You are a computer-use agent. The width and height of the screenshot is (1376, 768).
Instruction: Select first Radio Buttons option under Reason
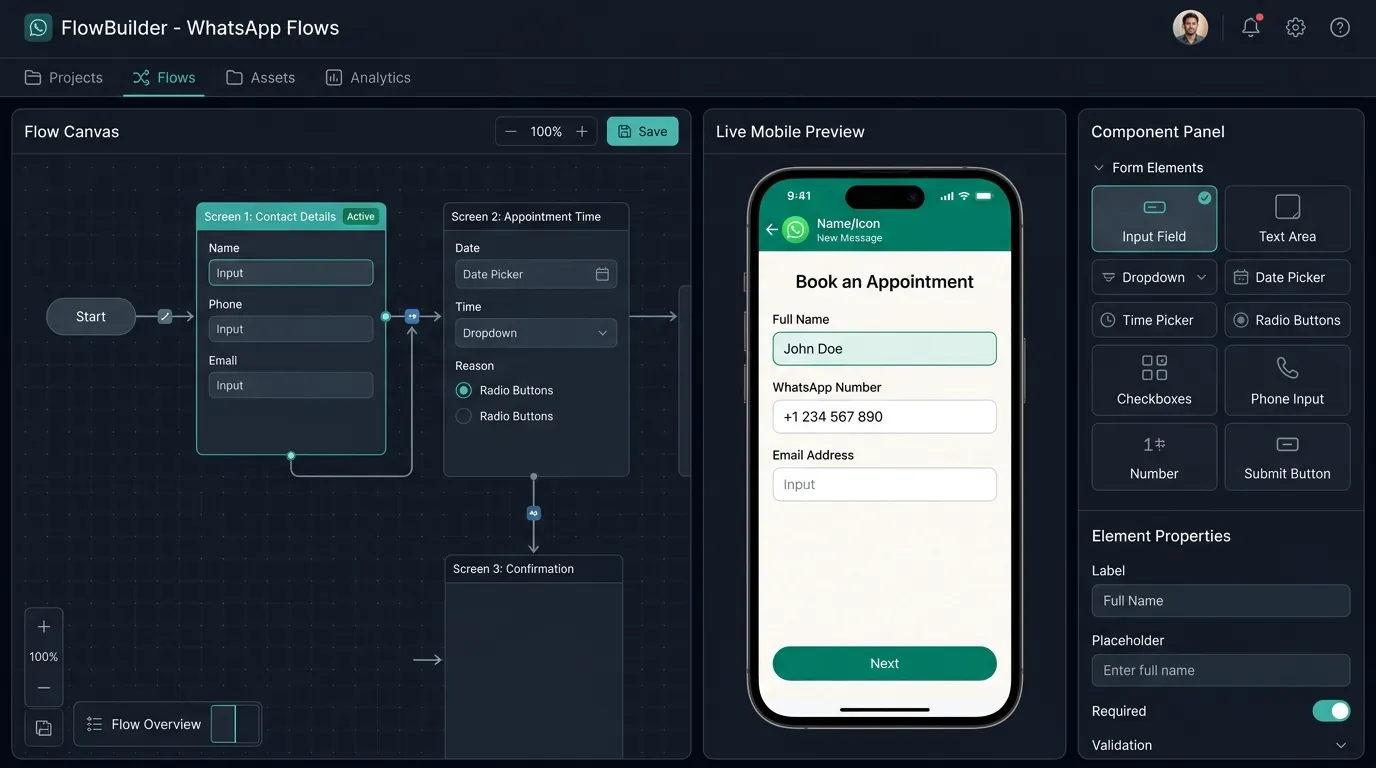click(x=463, y=390)
